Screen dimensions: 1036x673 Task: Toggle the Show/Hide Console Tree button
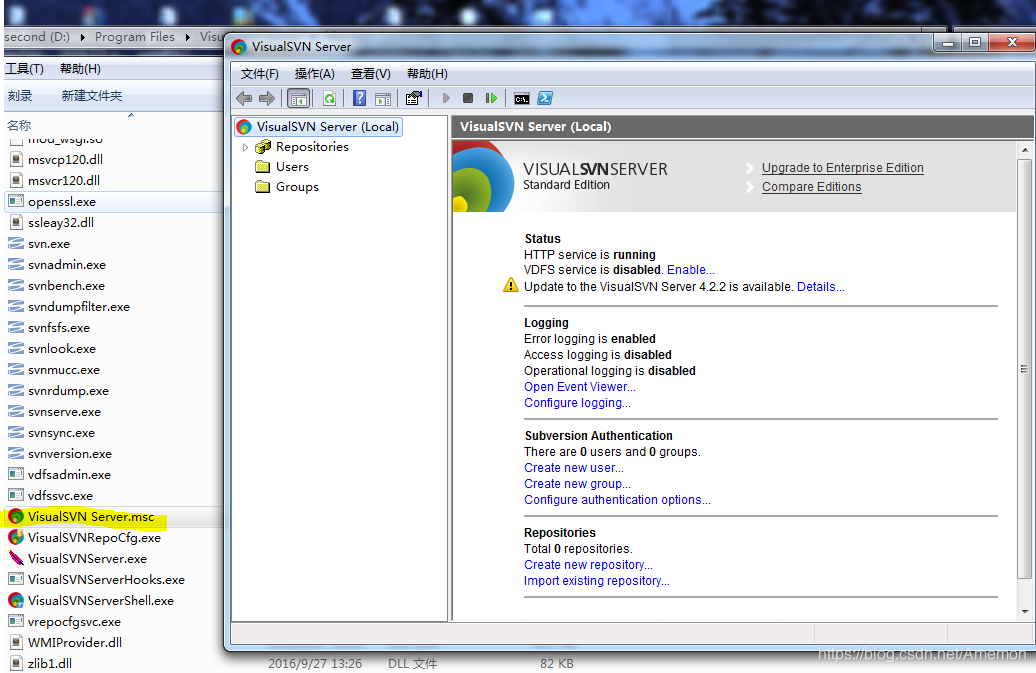pyautogui.click(x=299, y=98)
